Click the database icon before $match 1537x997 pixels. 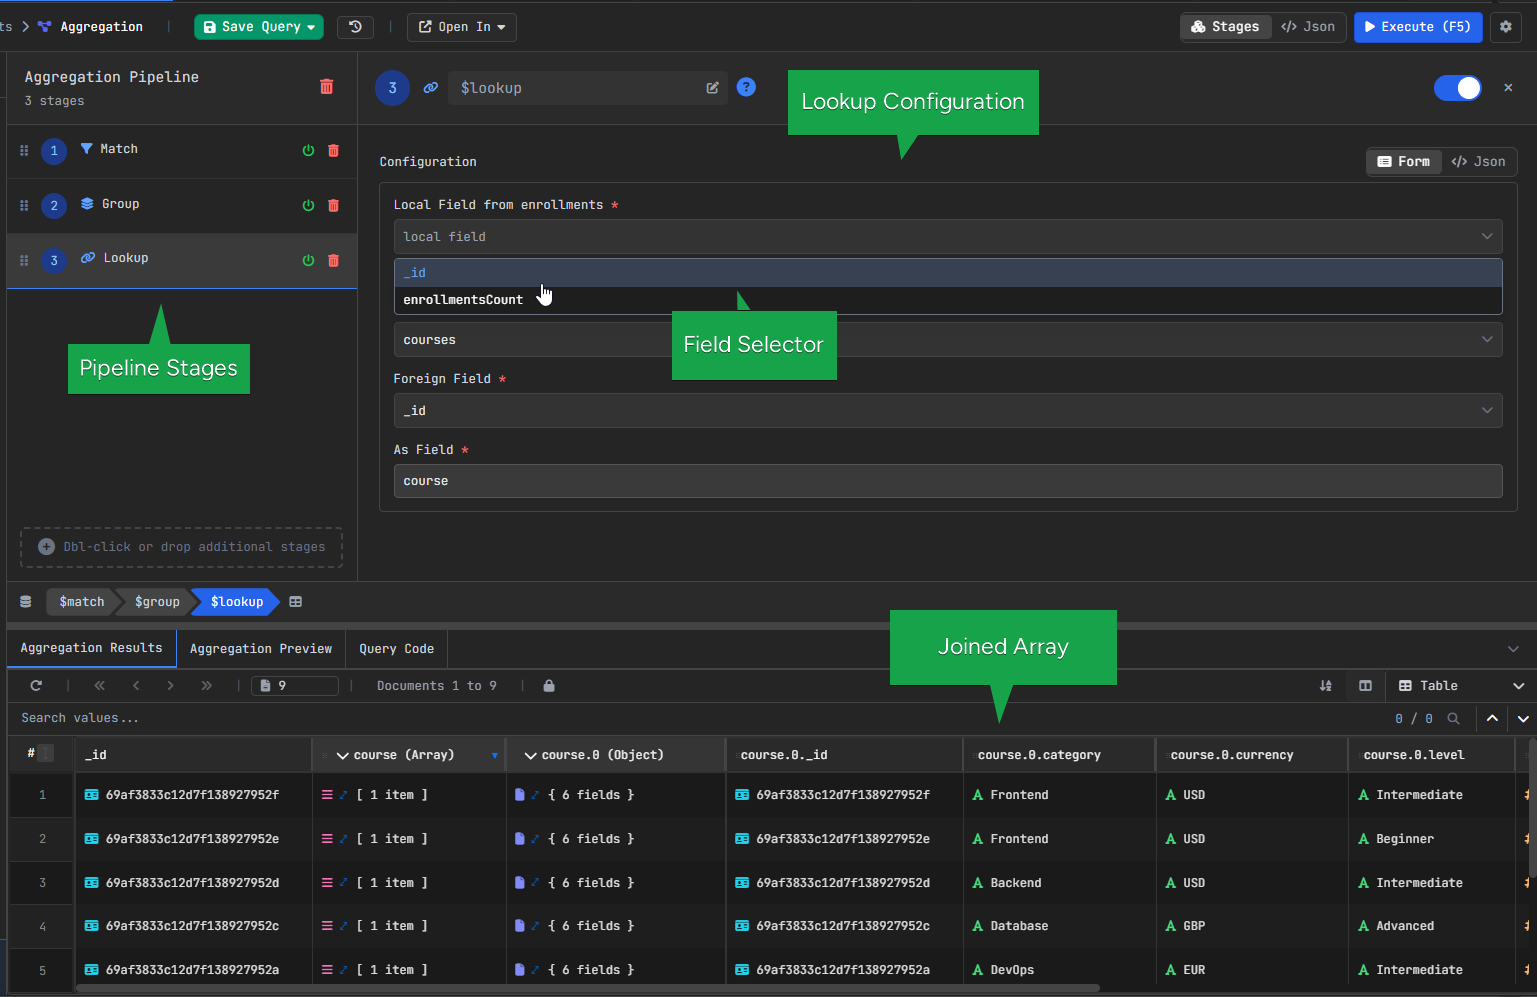tap(26, 602)
